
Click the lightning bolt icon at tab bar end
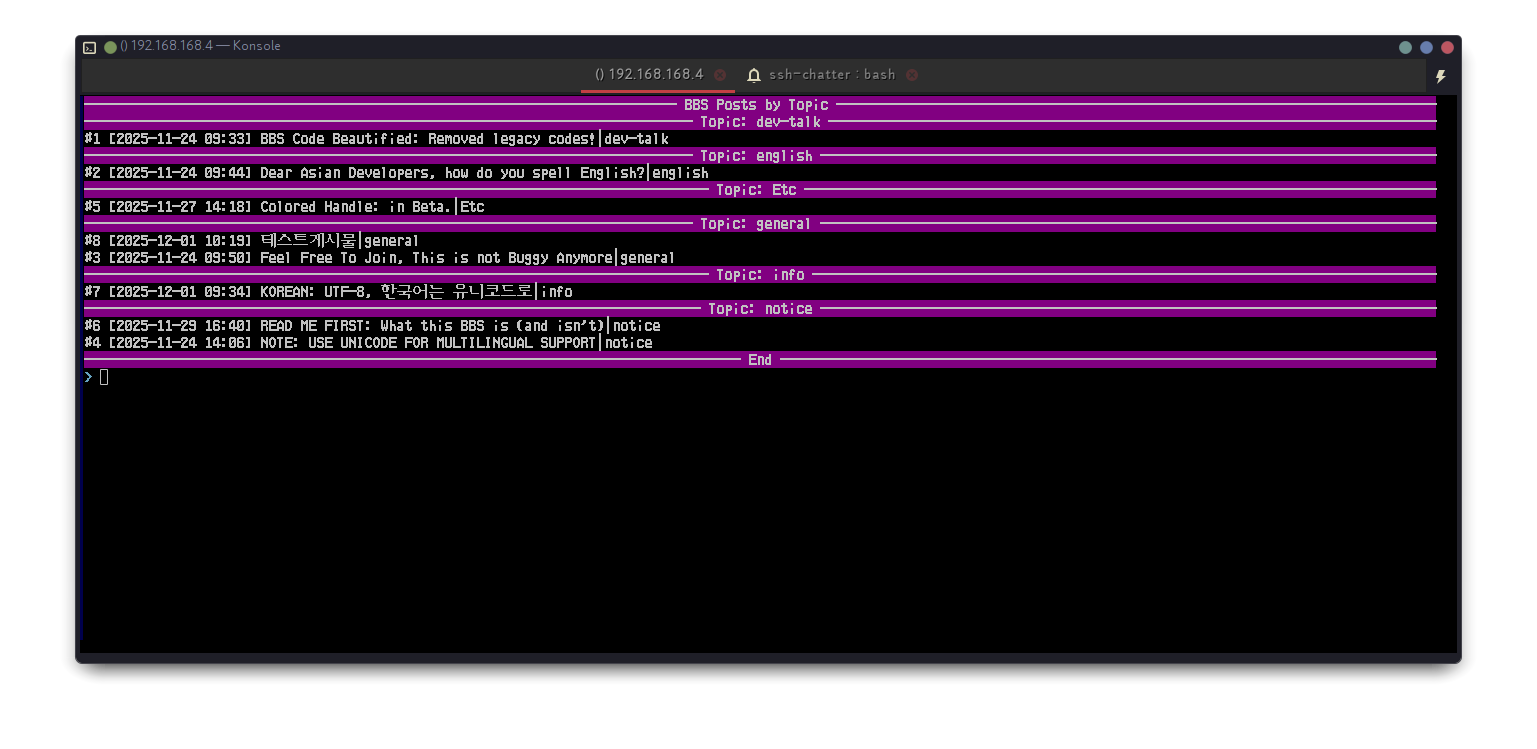tap(1441, 76)
